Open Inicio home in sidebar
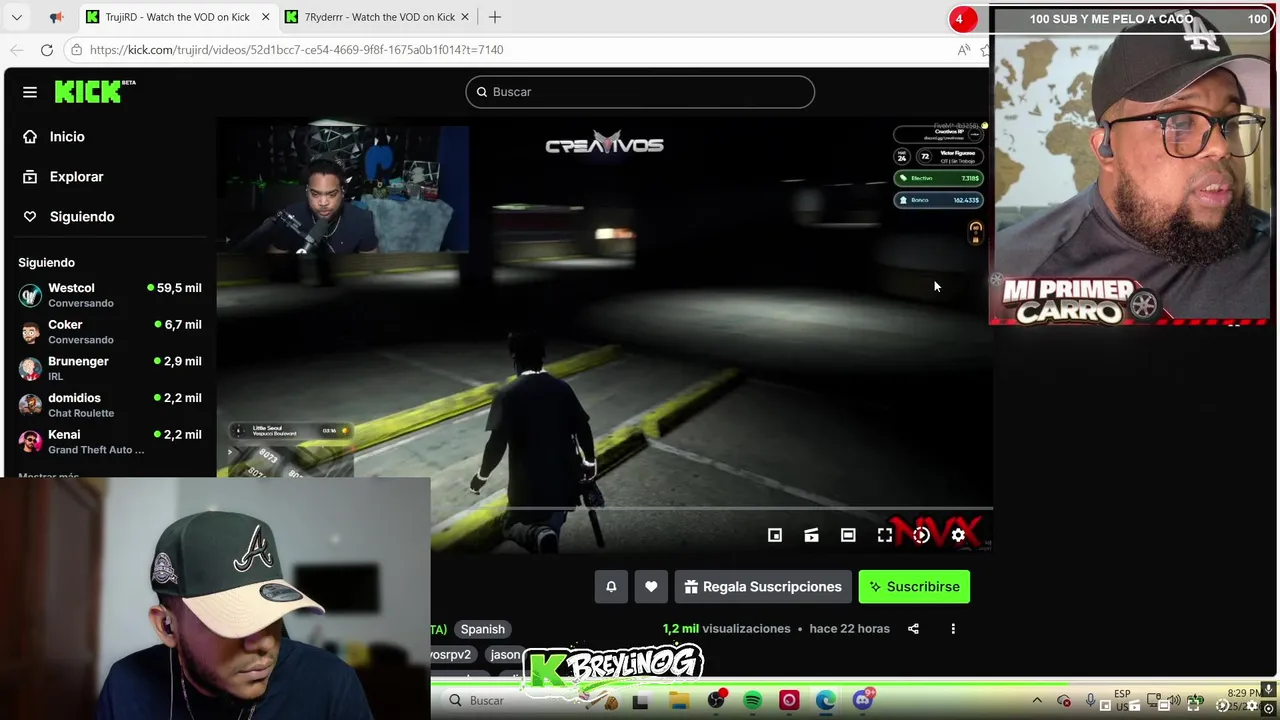 pos(67,137)
